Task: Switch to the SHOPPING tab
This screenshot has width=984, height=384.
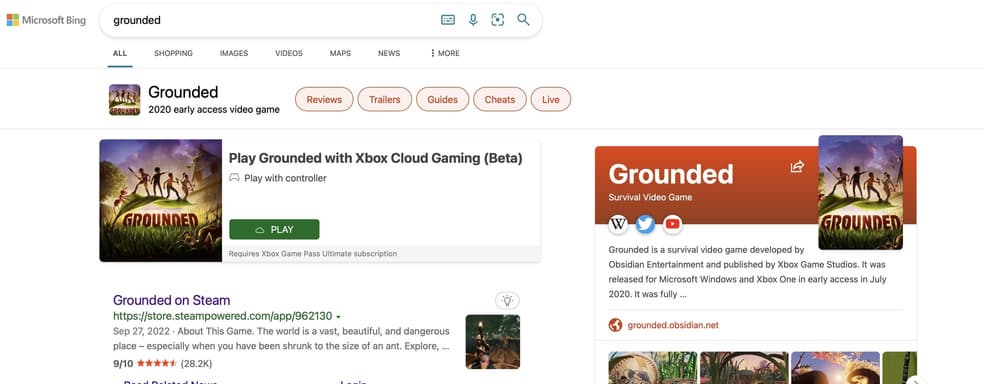Action: (x=173, y=53)
